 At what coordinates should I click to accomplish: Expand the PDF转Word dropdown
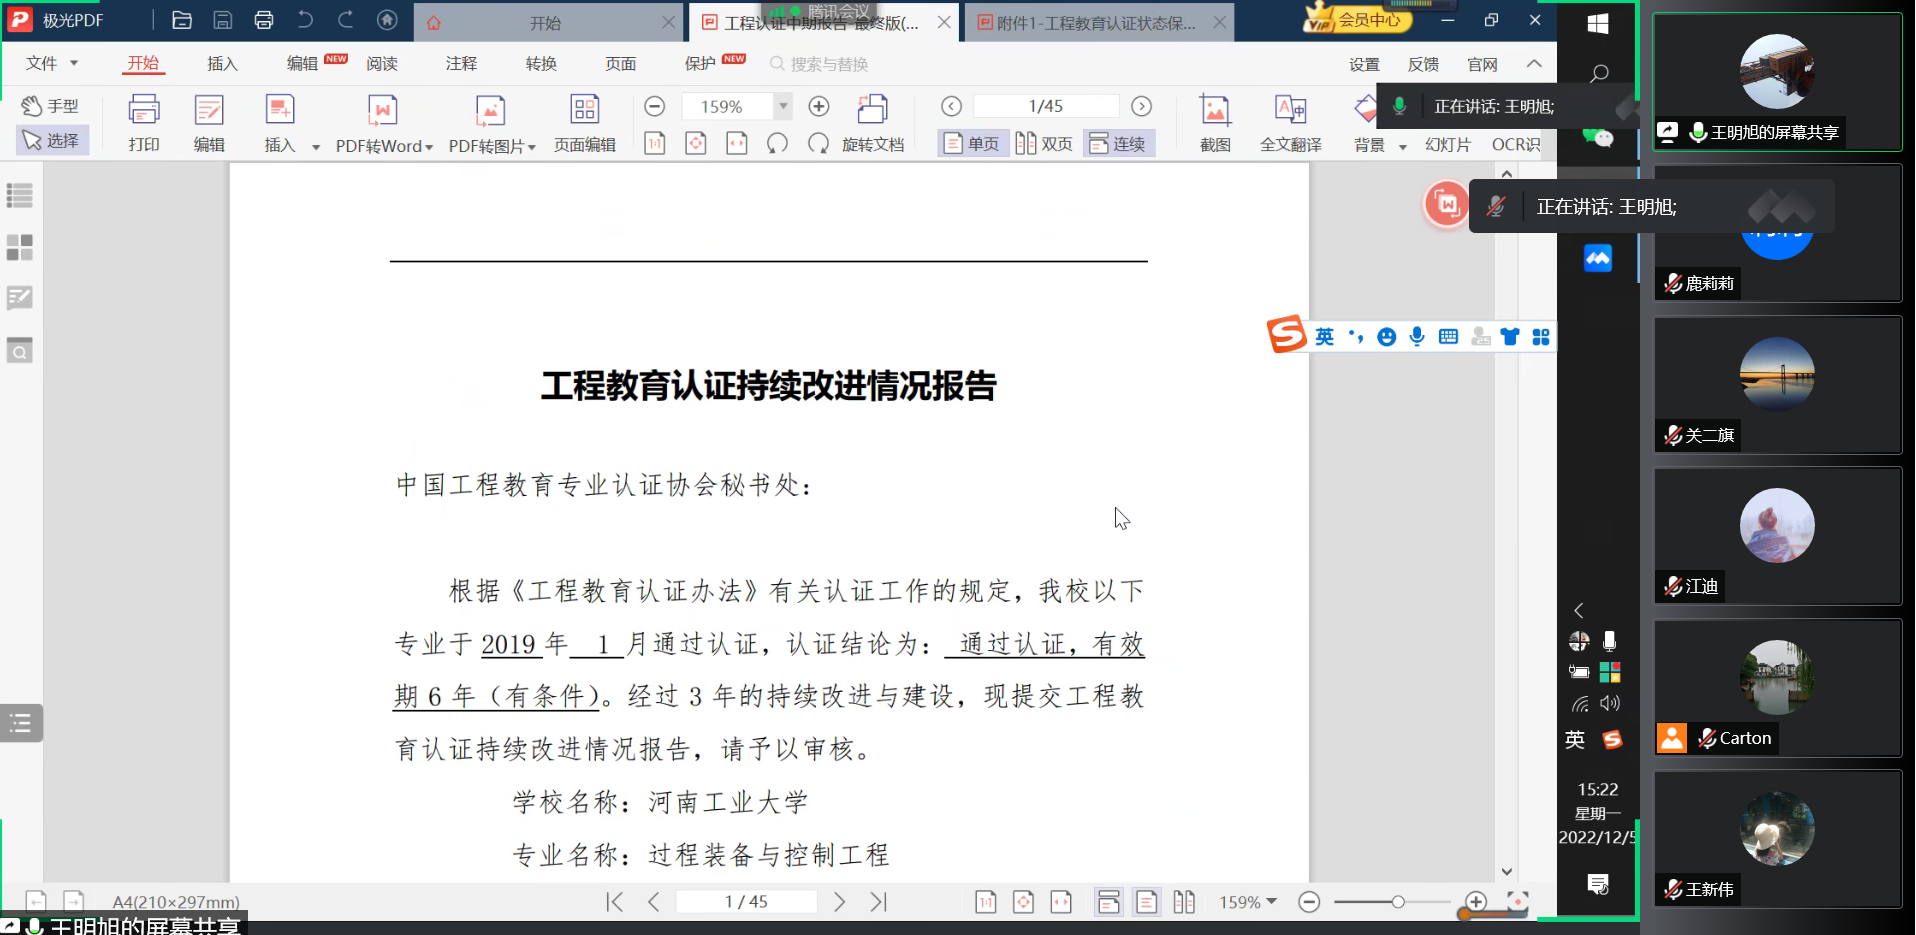click(429, 147)
